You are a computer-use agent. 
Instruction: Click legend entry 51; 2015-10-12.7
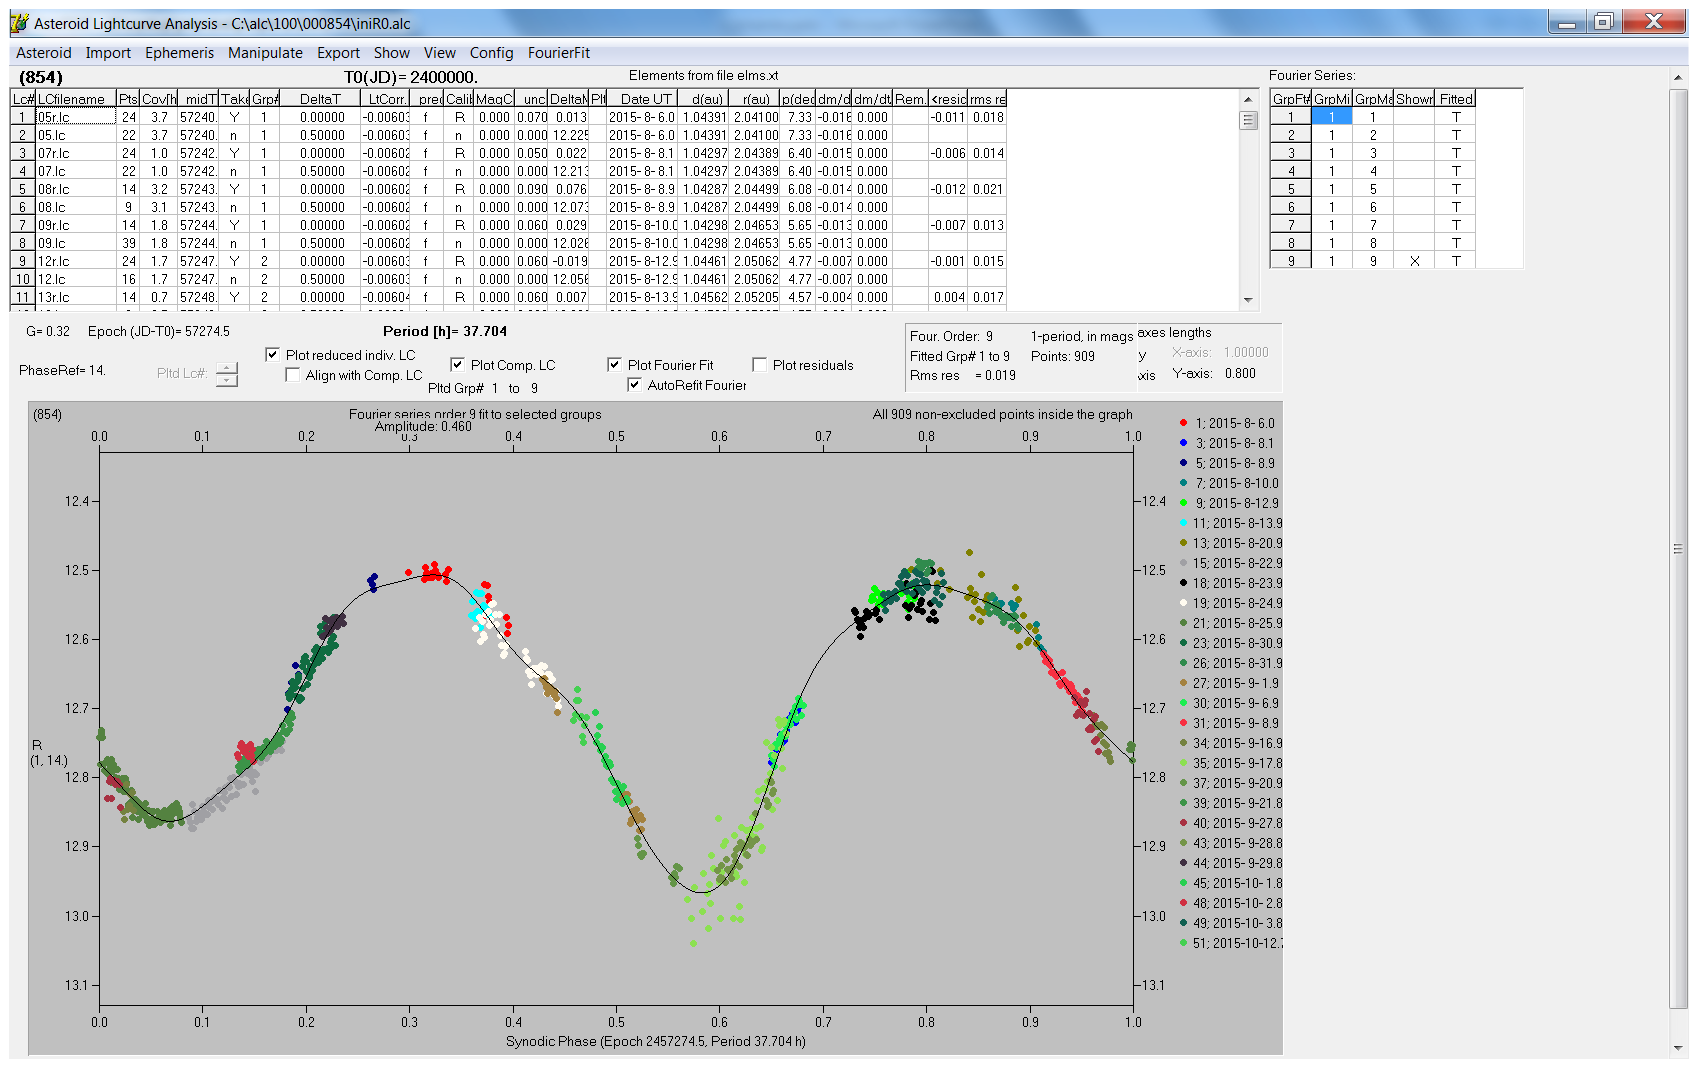tap(1230, 943)
